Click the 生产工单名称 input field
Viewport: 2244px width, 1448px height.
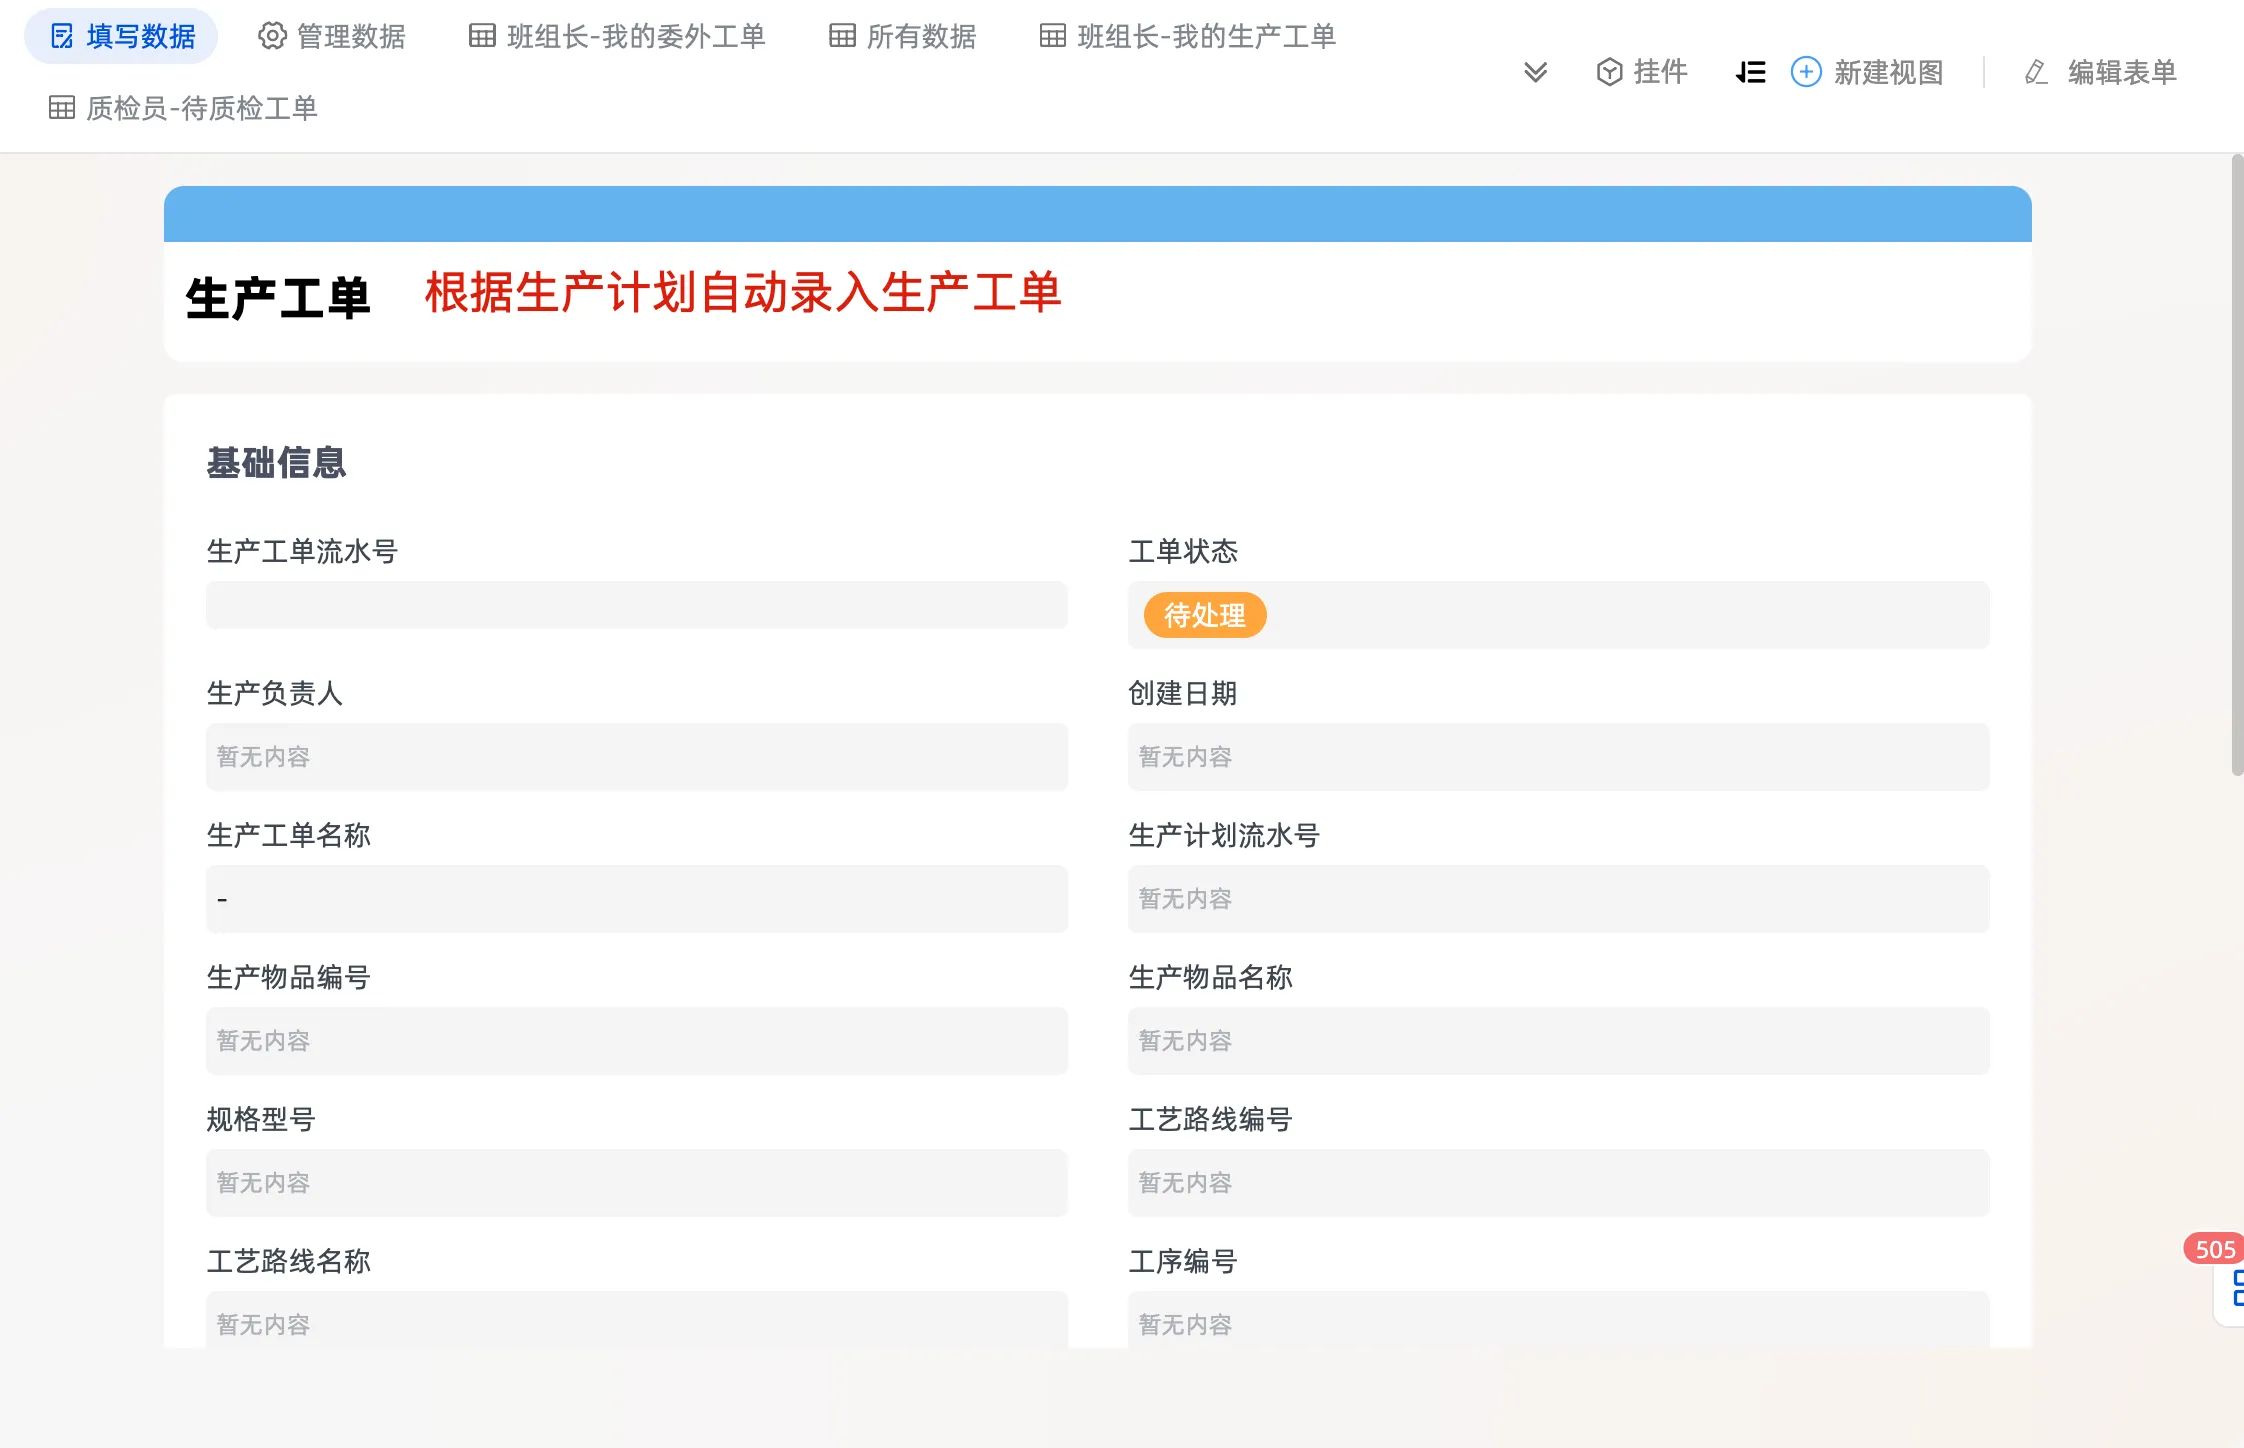636,899
